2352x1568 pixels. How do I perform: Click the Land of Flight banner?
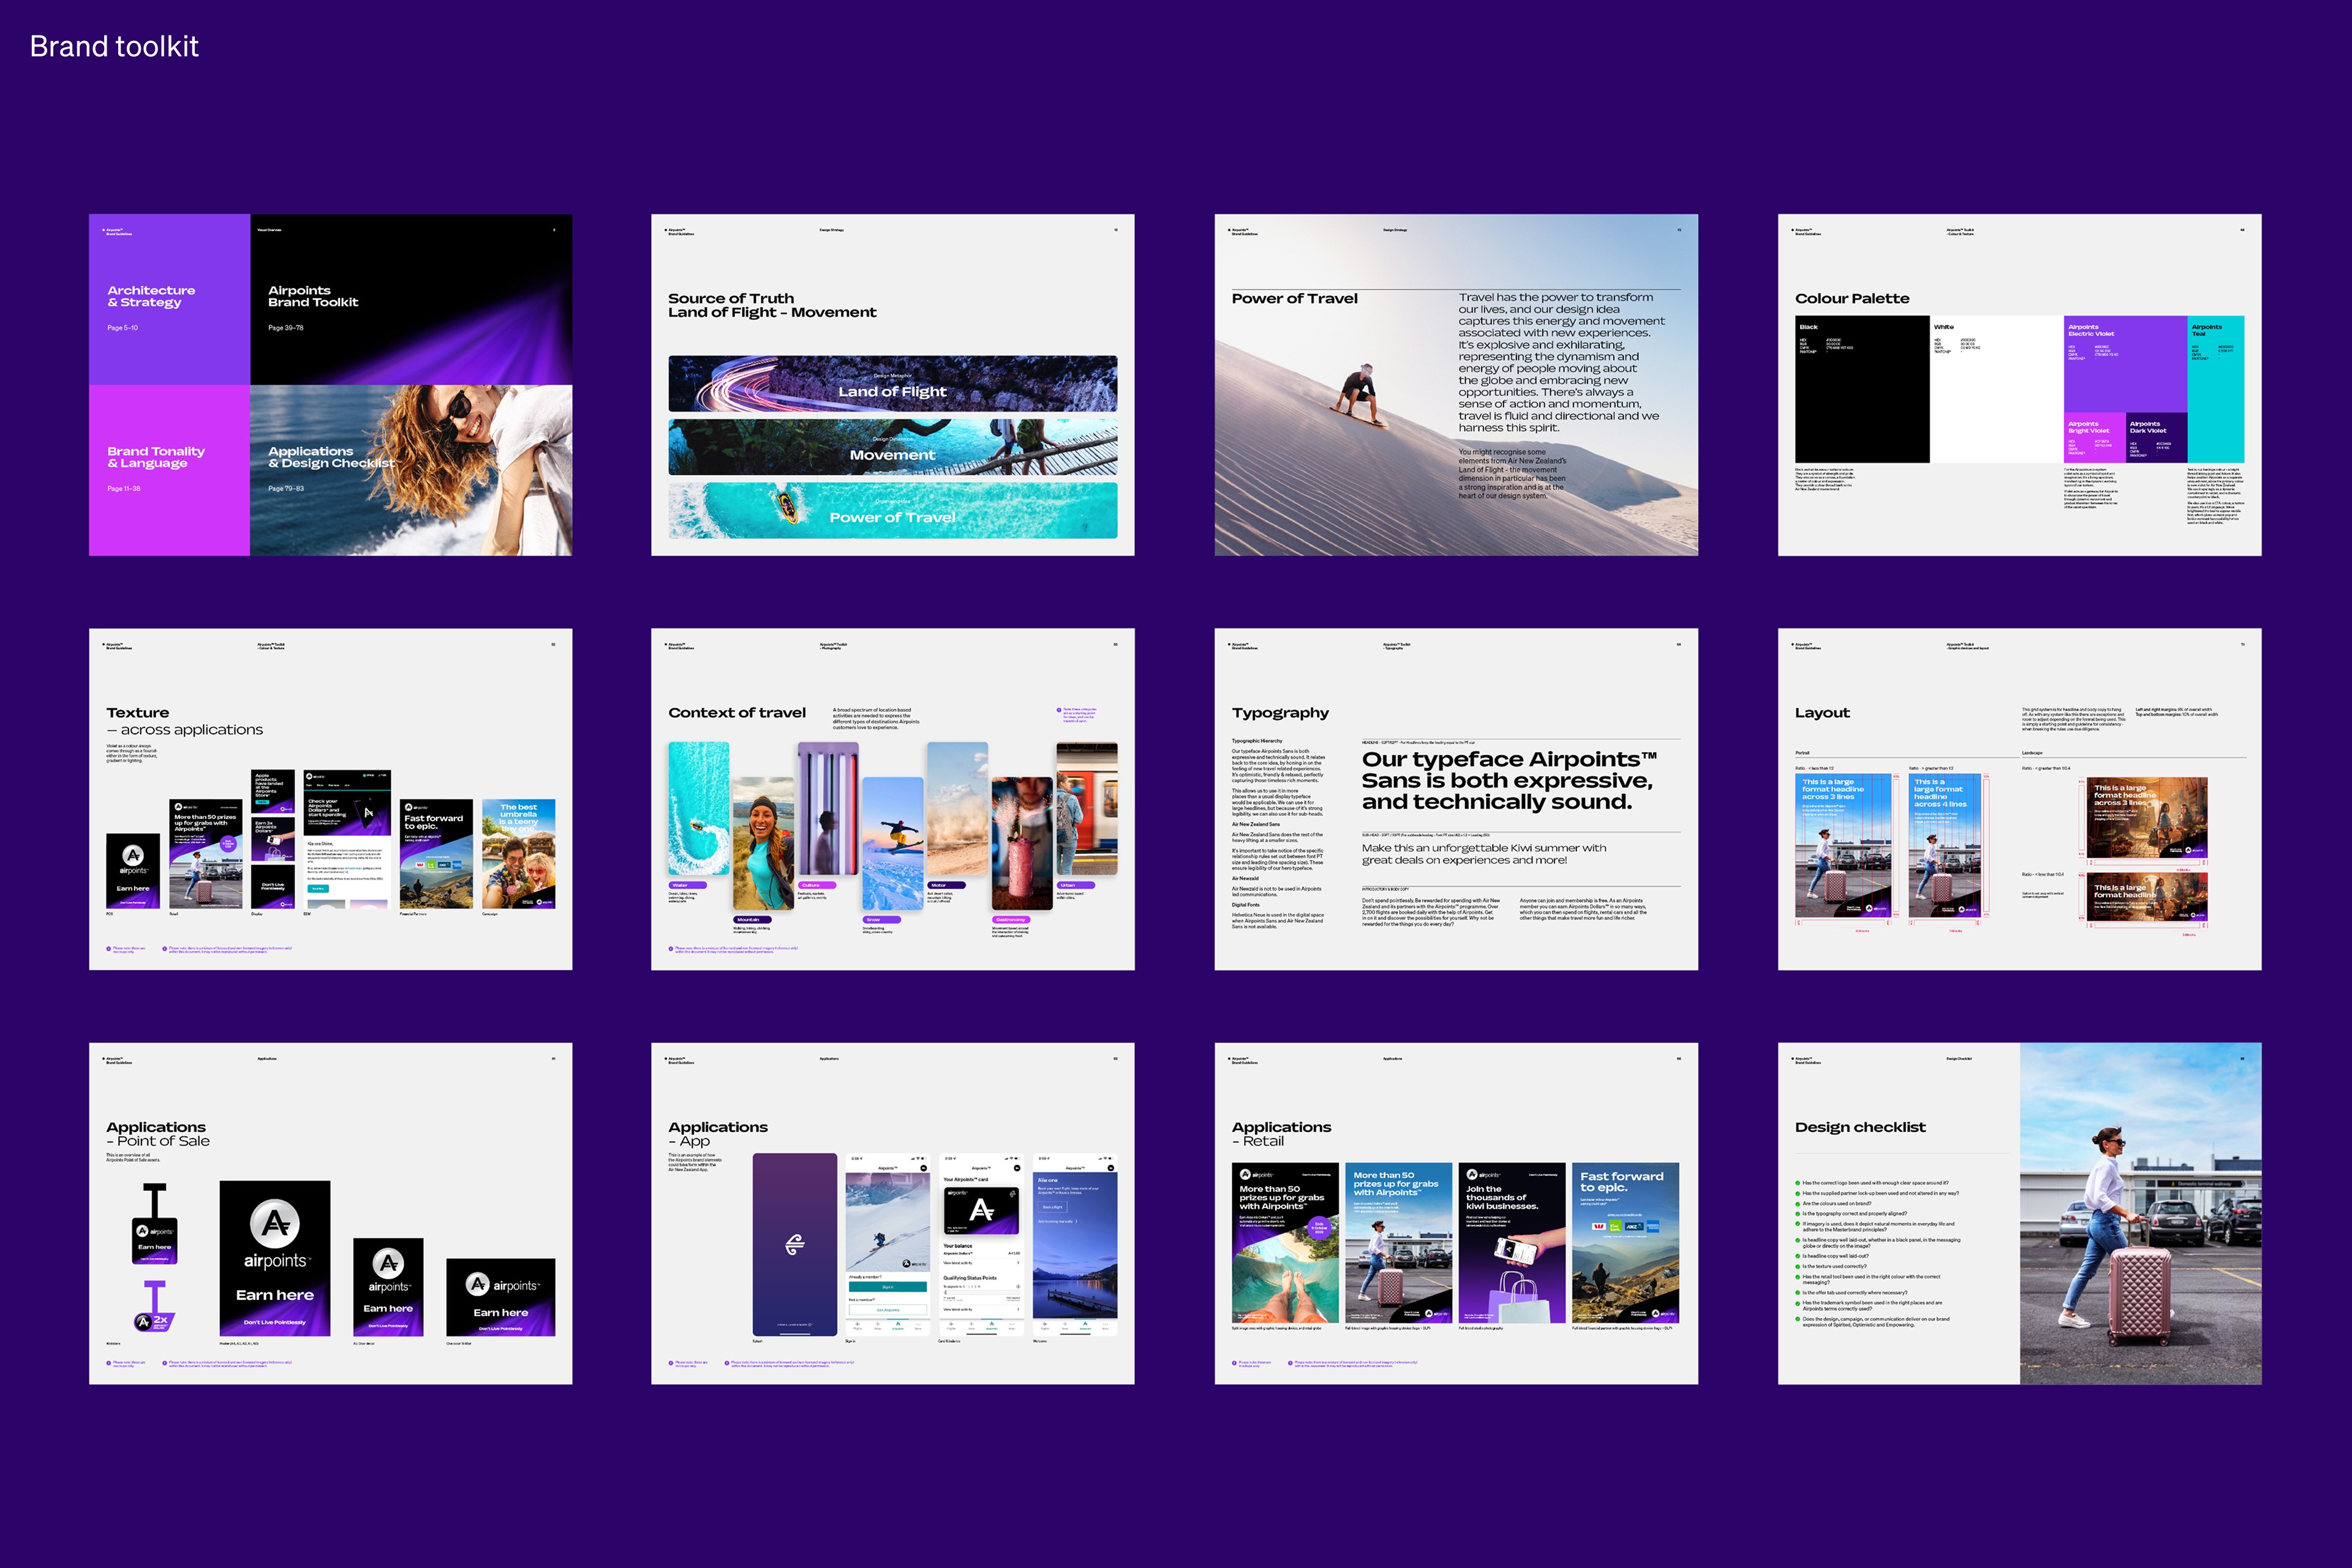tap(892, 384)
